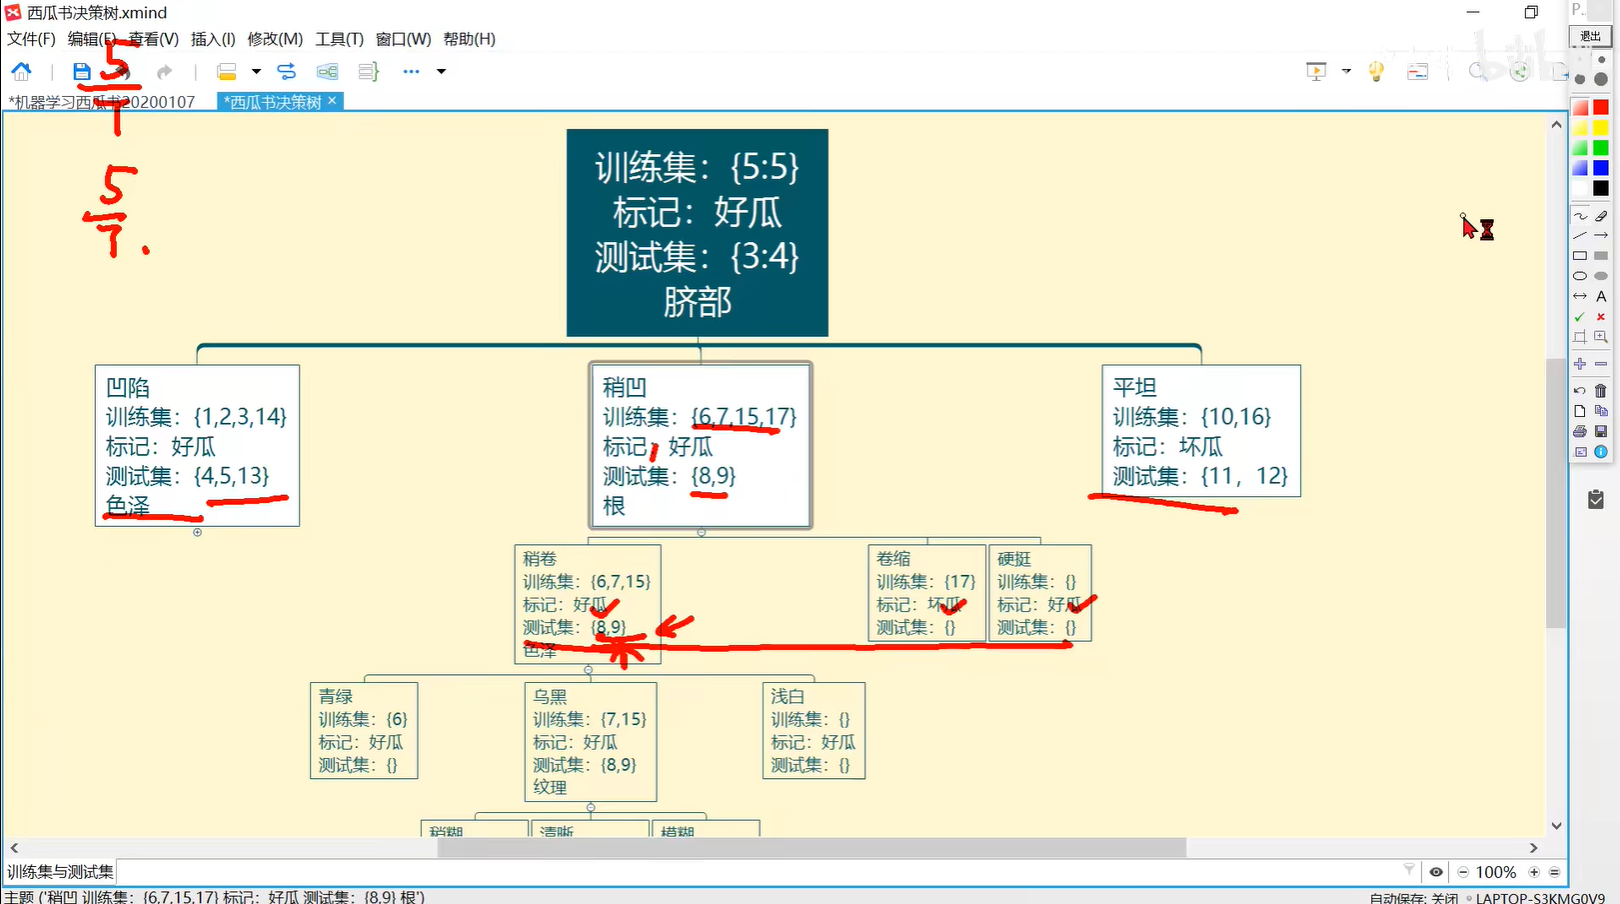
Task: Pick the solid red color swatch
Action: click(1601, 107)
